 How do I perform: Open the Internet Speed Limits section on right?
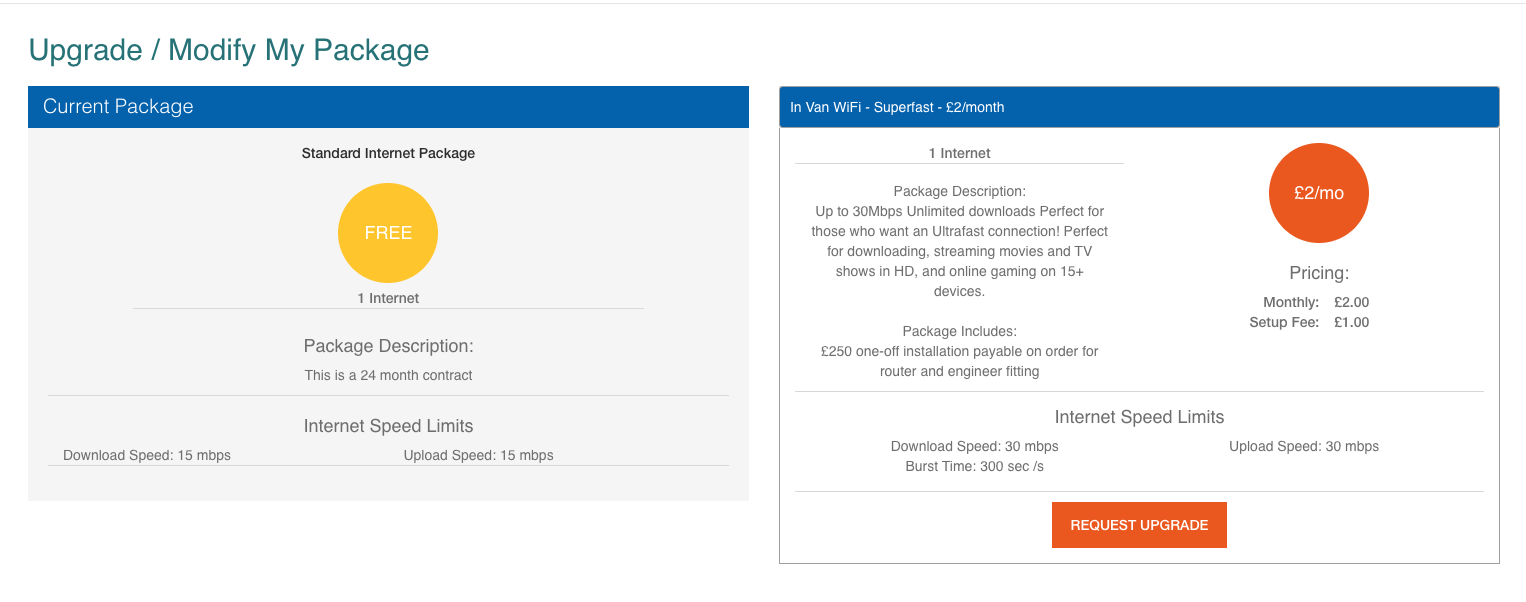click(x=1138, y=417)
